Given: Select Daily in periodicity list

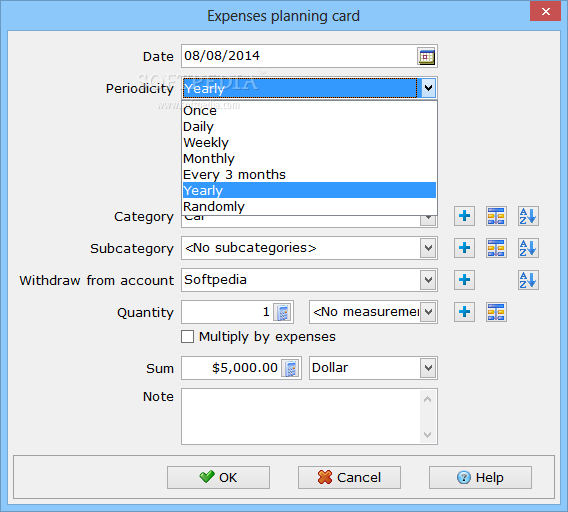Looking at the screenshot, I should click(x=309, y=126).
